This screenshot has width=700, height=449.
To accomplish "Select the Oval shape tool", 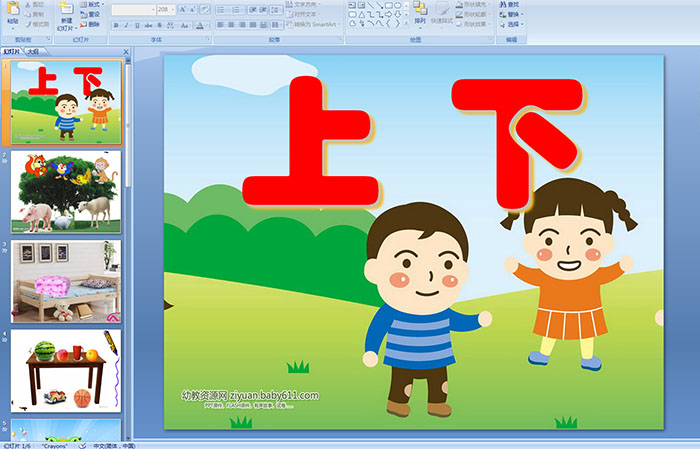I will 397,5.
